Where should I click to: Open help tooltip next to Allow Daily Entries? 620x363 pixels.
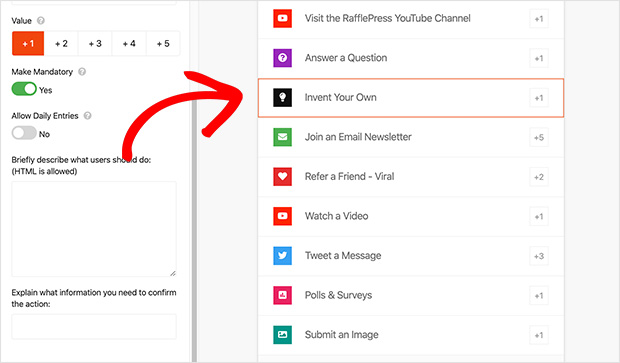click(87, 115)
